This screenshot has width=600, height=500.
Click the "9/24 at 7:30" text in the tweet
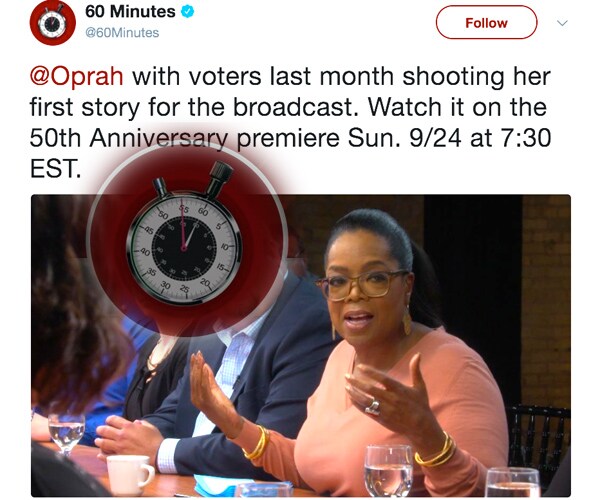(x=480, y=138)
